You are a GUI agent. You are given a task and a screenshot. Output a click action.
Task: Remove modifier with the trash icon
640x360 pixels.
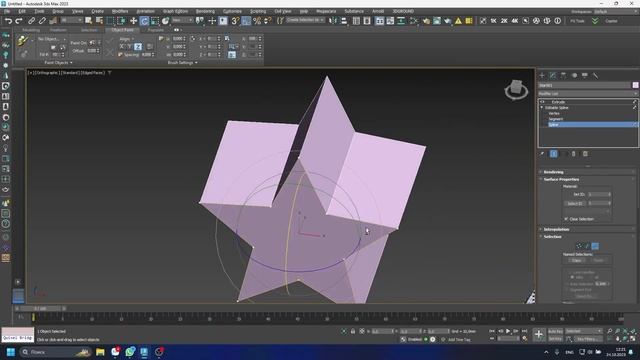(x=573, y=154)
